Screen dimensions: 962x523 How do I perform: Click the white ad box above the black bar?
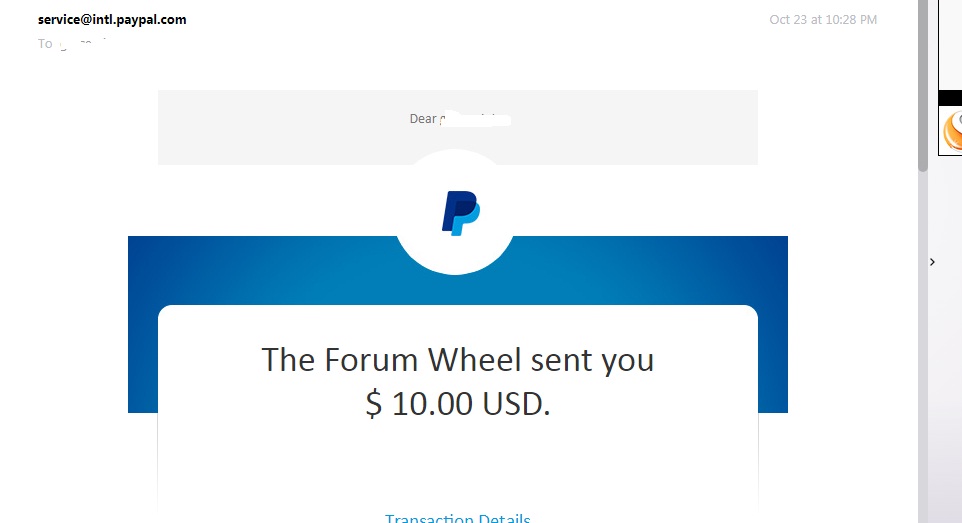tap(950, 45)
